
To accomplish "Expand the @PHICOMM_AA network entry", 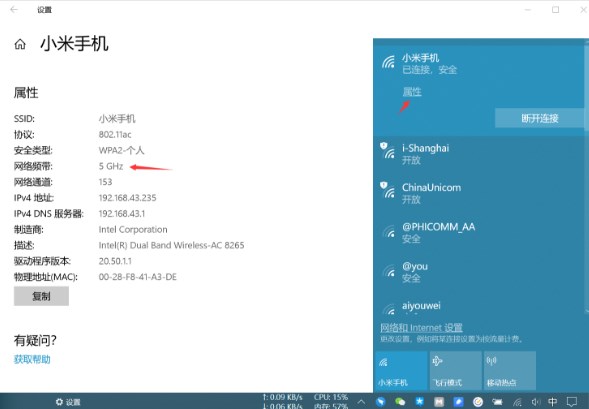I will (479, 232).
